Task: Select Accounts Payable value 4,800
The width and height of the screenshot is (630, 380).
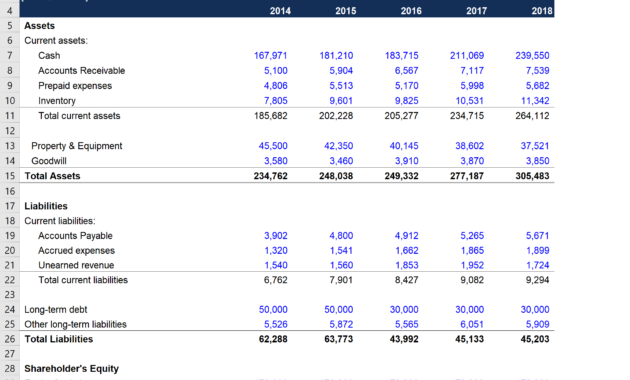Action: pos(341,236)
